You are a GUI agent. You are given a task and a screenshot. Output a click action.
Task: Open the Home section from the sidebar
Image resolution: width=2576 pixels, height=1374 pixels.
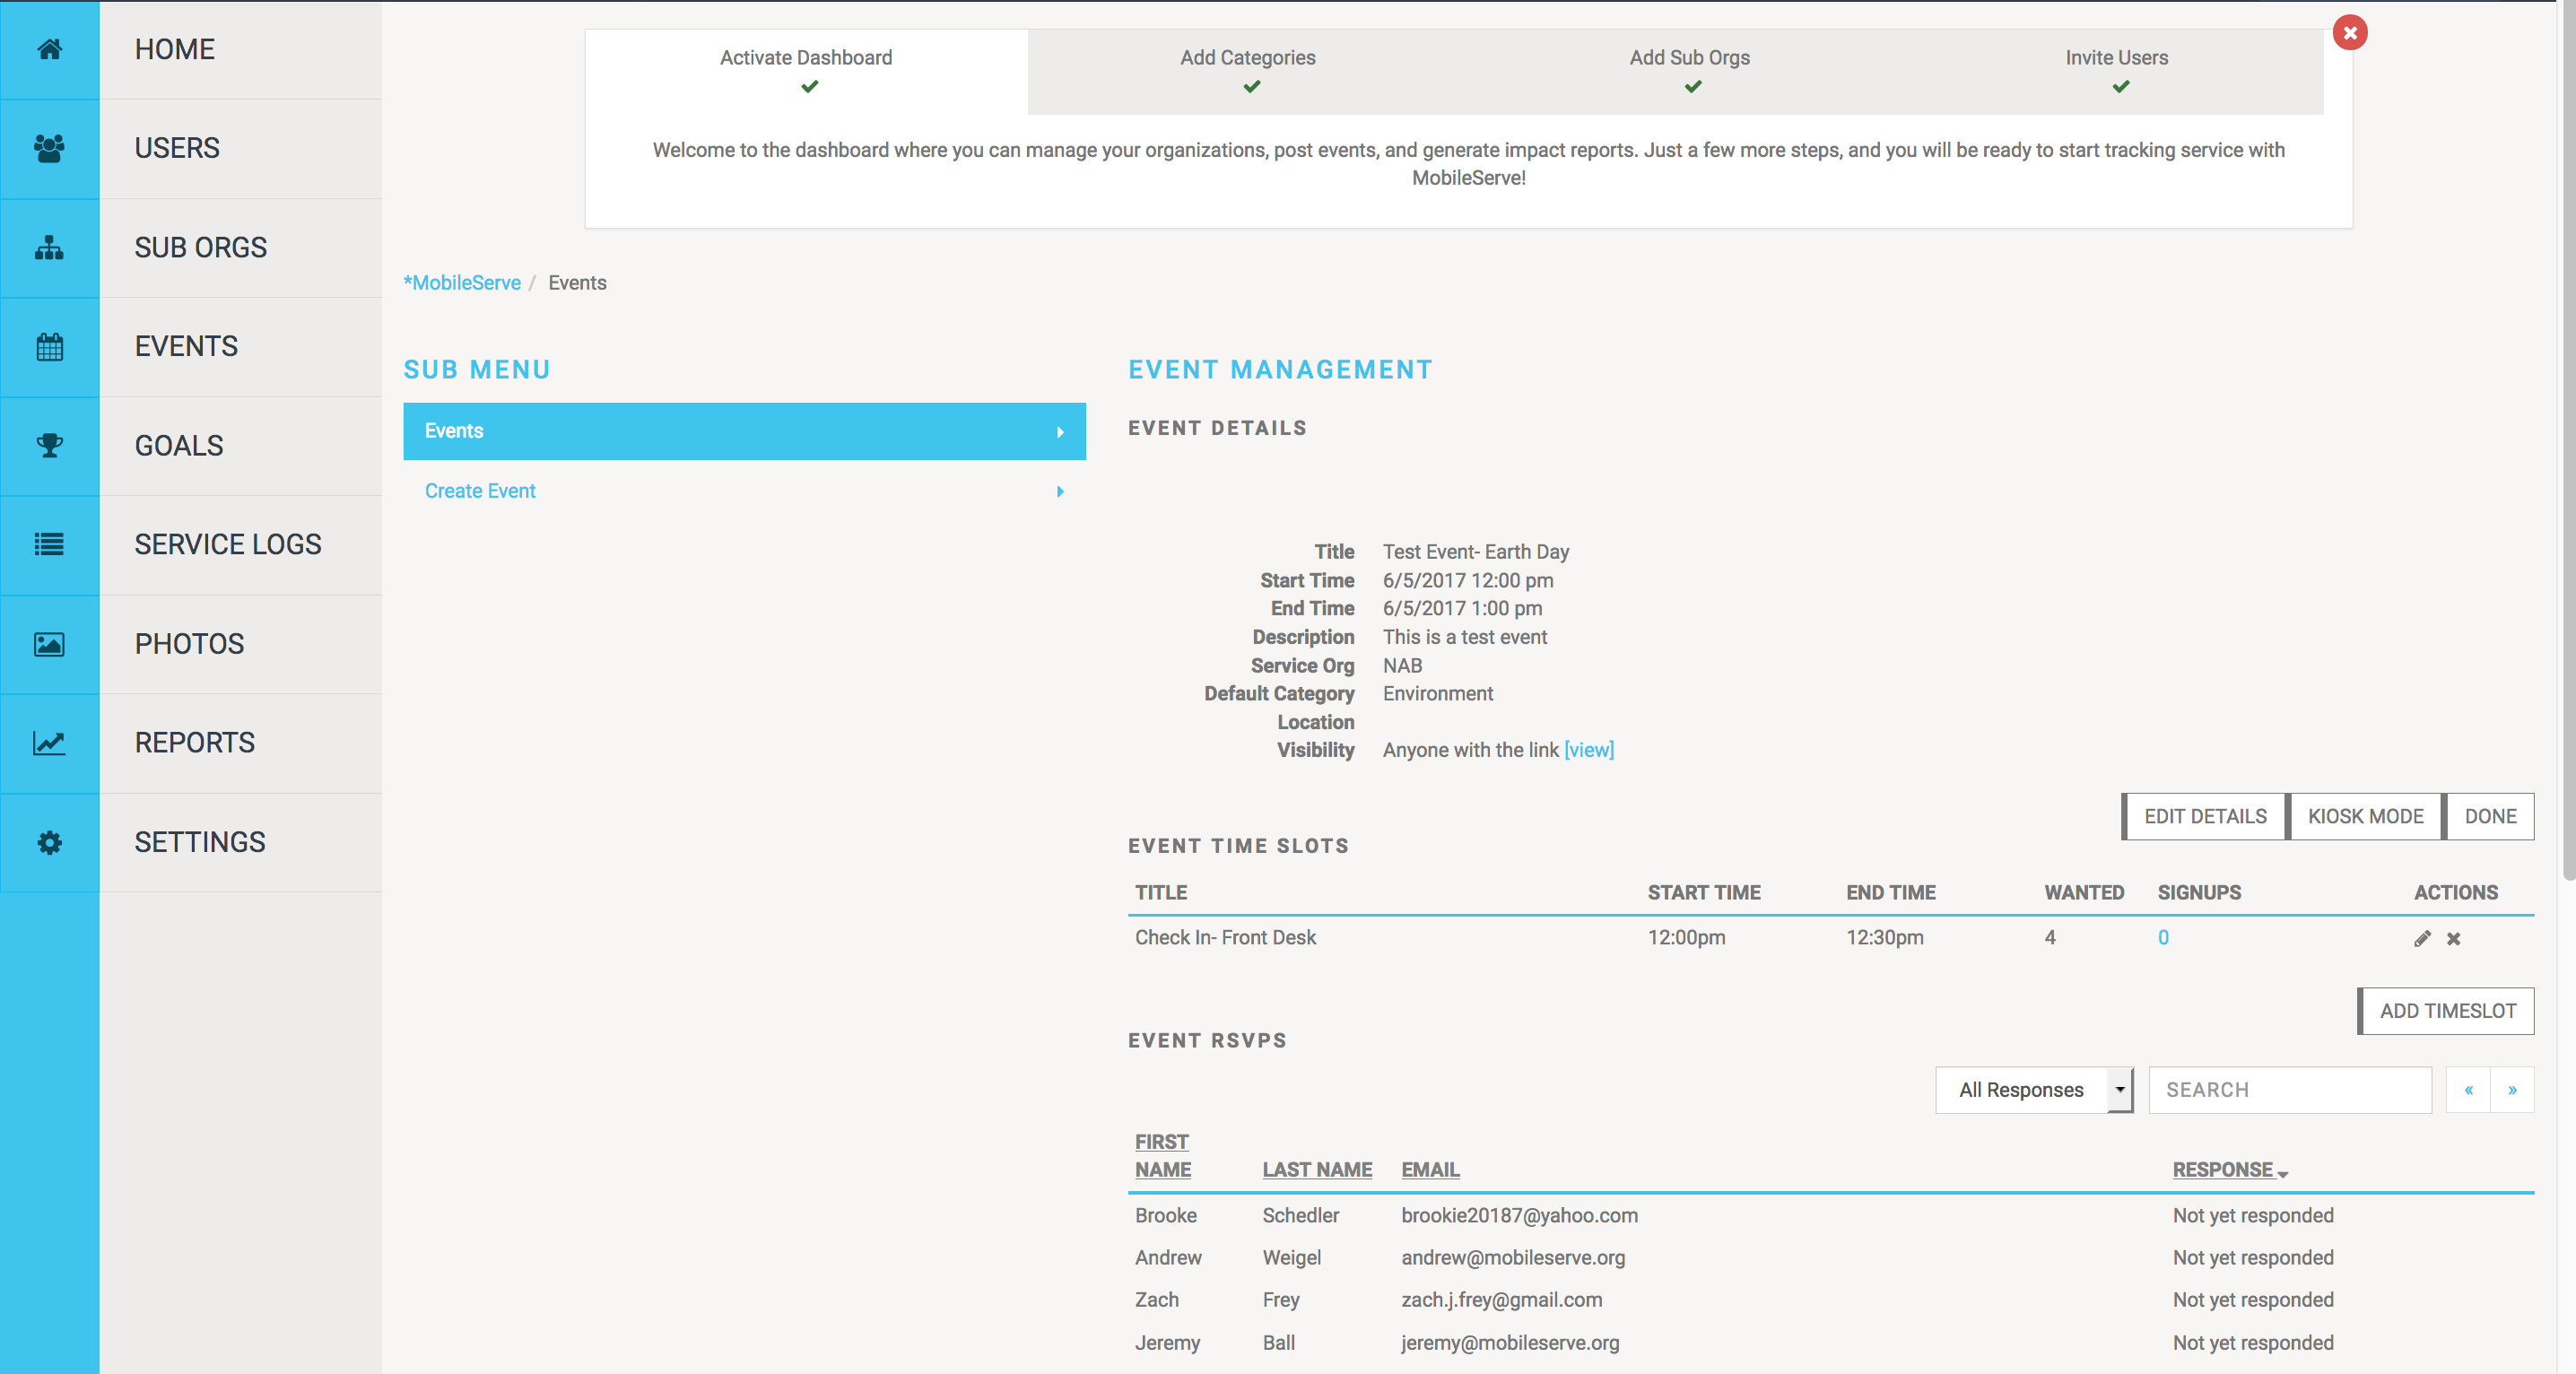click(x=49, y=51)
